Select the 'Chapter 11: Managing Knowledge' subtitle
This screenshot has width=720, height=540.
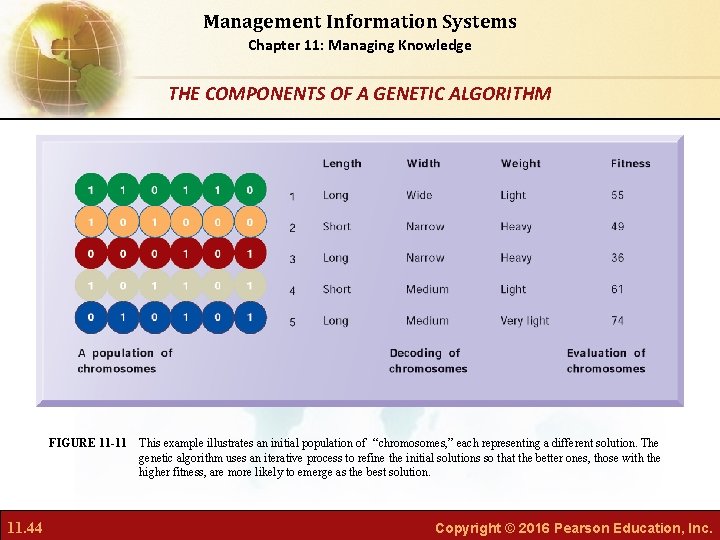point(360,45)
